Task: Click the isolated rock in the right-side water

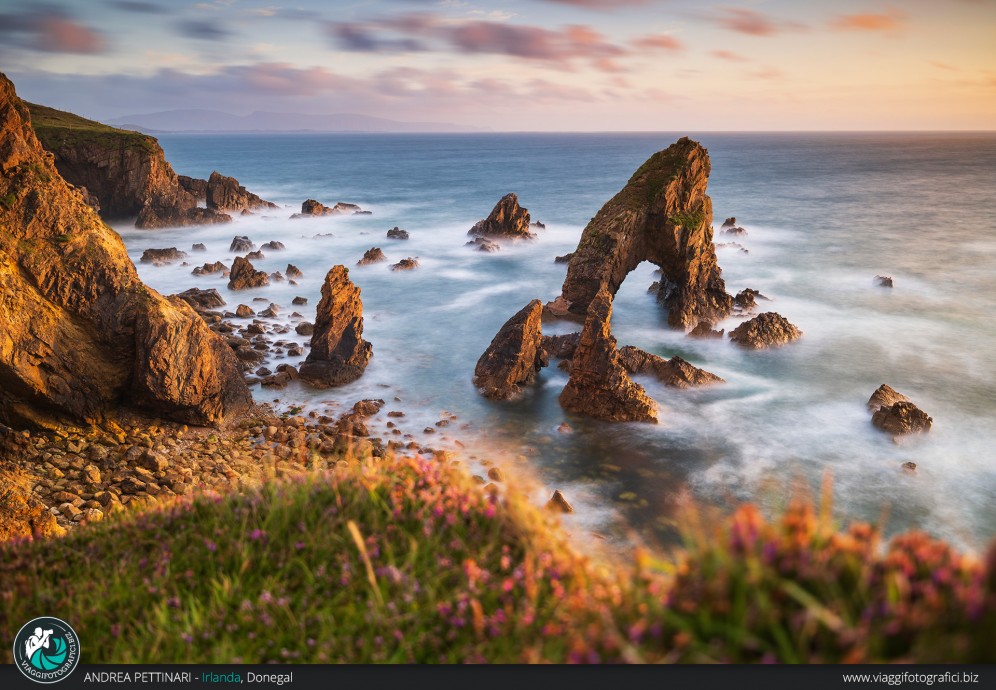Action: point(899,413)
